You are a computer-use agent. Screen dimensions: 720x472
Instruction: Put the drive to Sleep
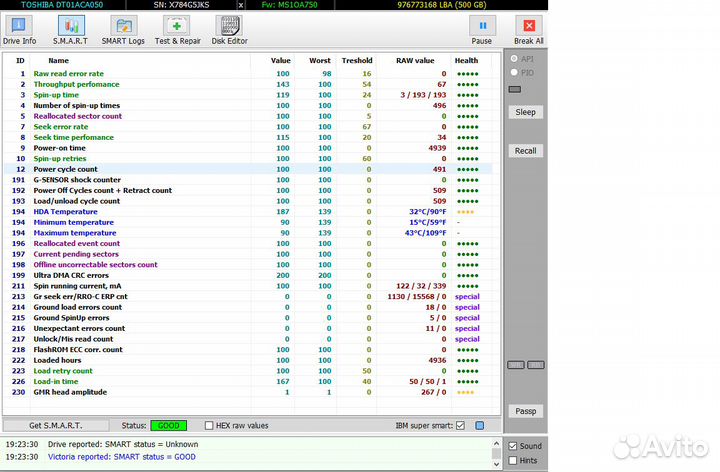coord(525,112)
